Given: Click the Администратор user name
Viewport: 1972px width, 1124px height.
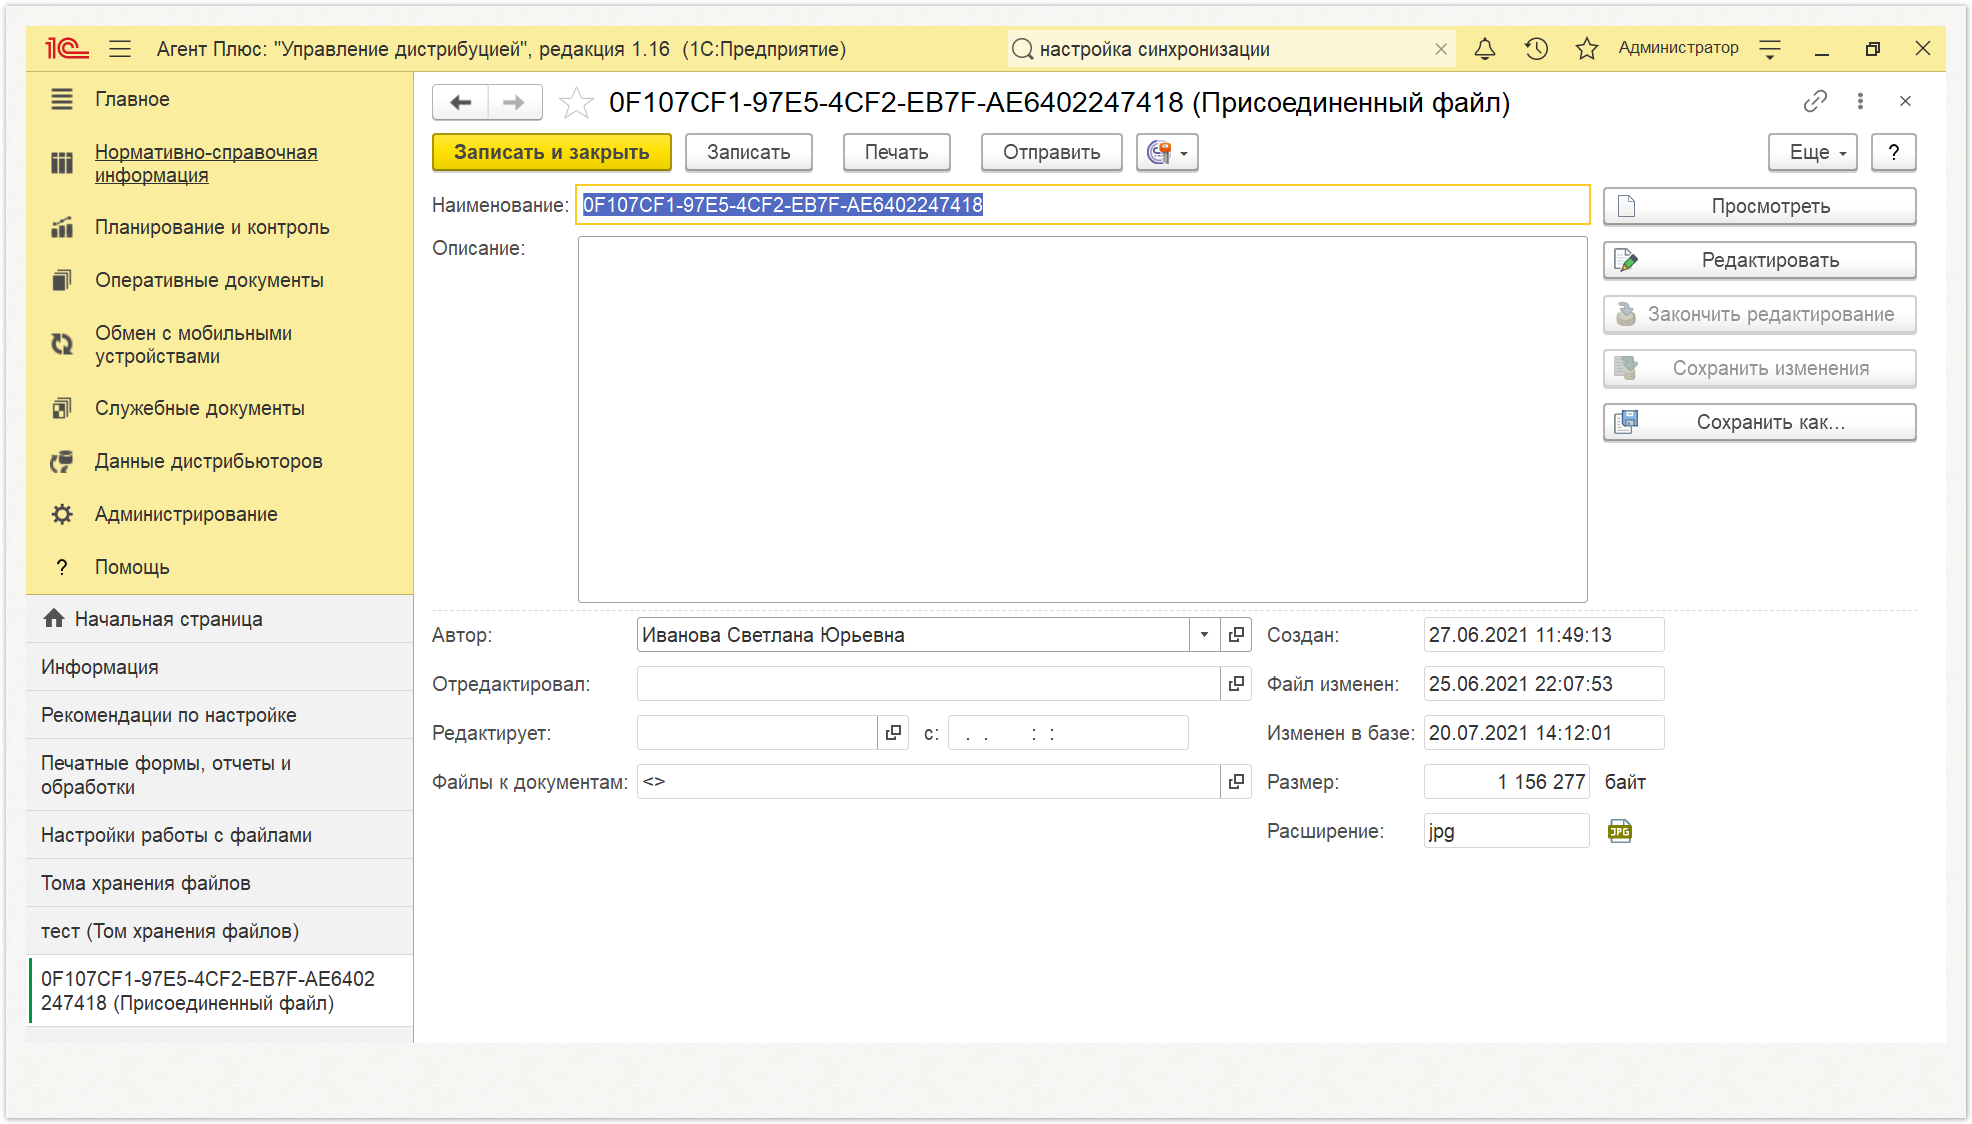Looking at the screenshot, I should click(1678, 48).
